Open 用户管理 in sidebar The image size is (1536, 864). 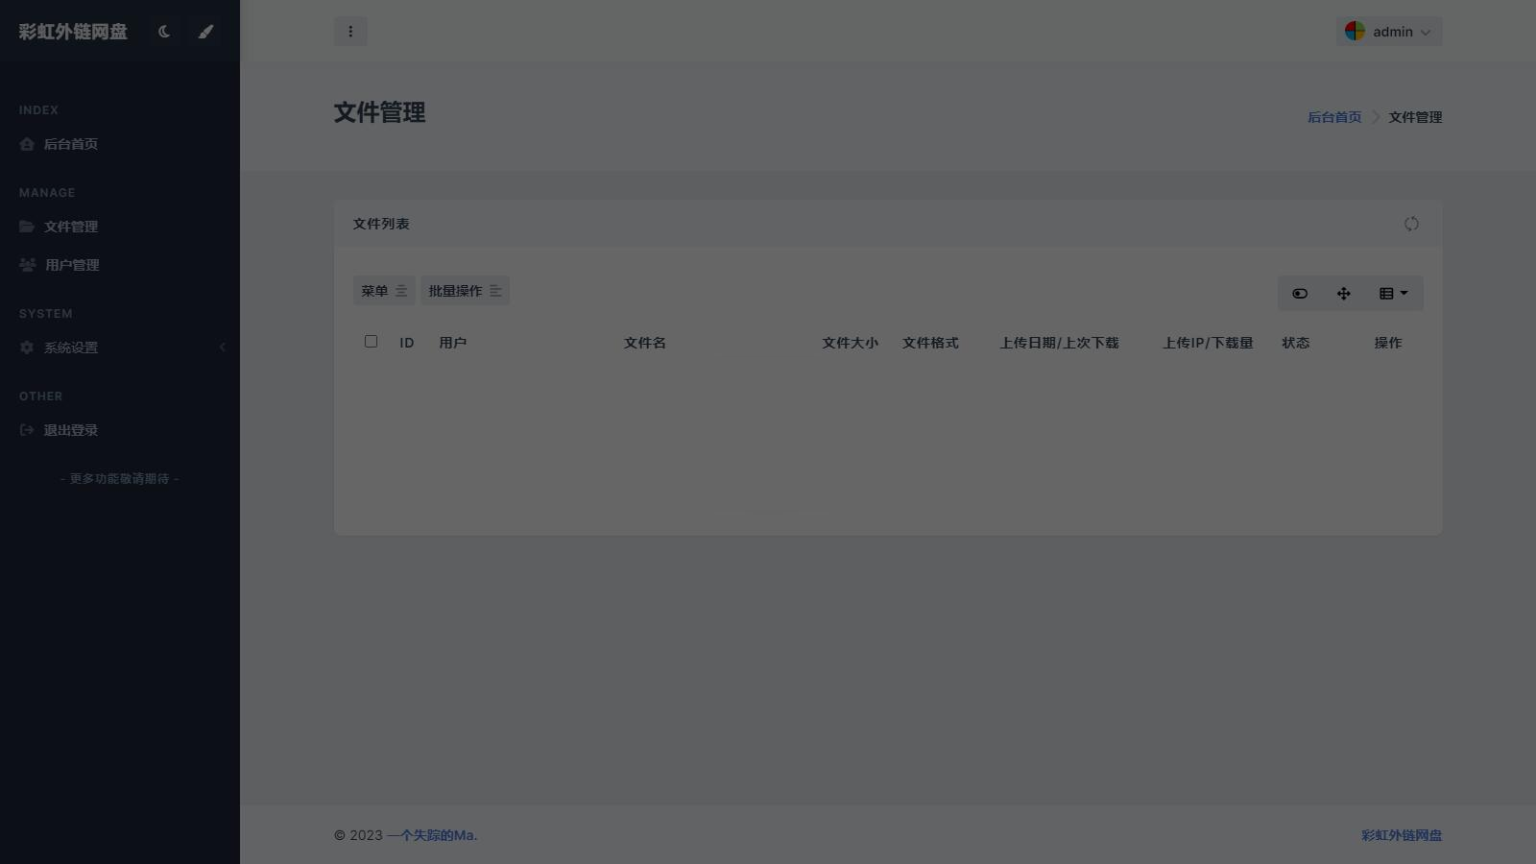[x=72, y=265]
